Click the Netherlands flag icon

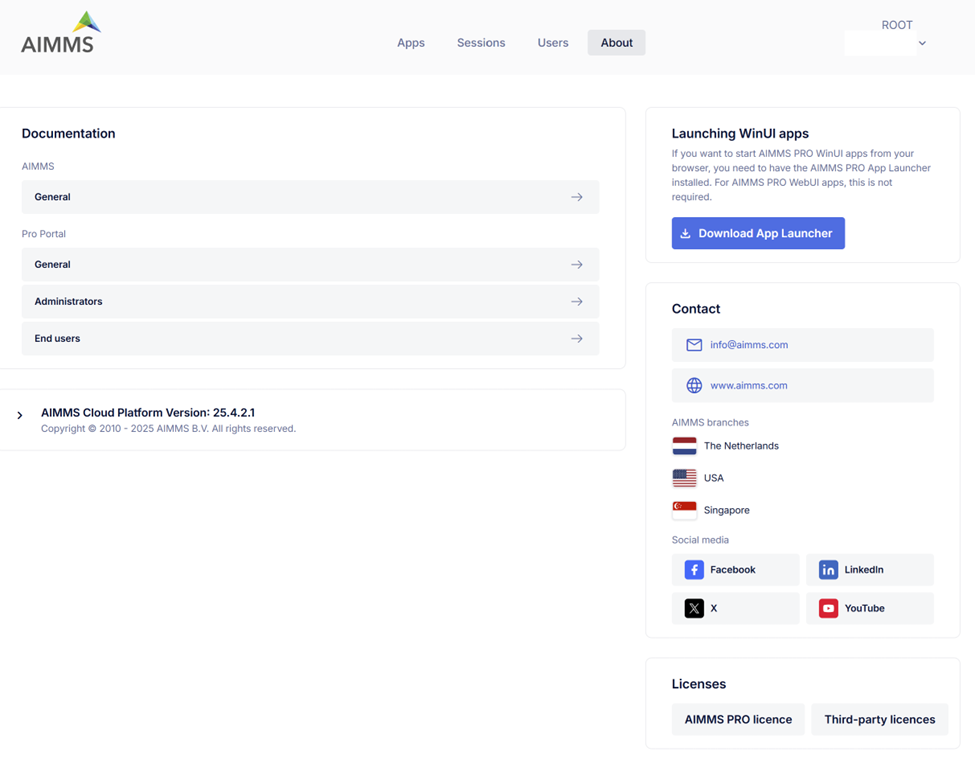(684, 446)
